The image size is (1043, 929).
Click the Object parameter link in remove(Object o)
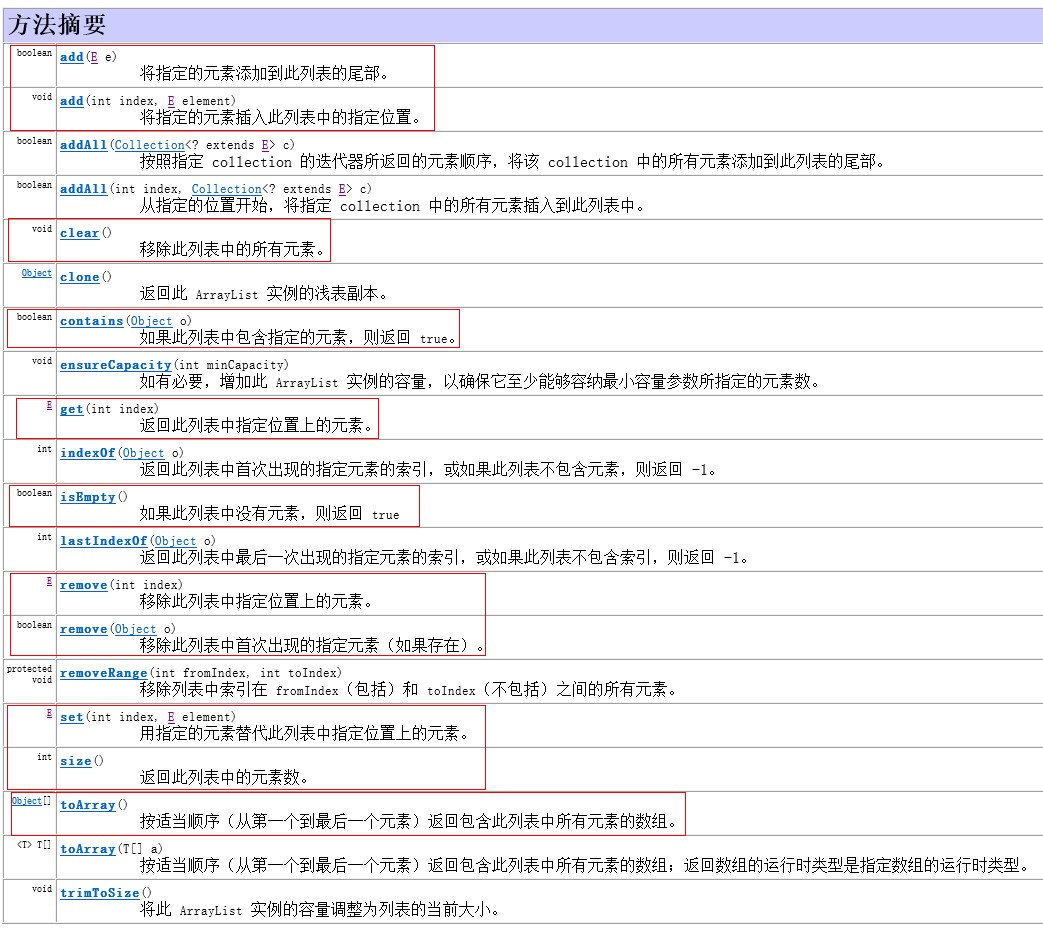[135, 629]
